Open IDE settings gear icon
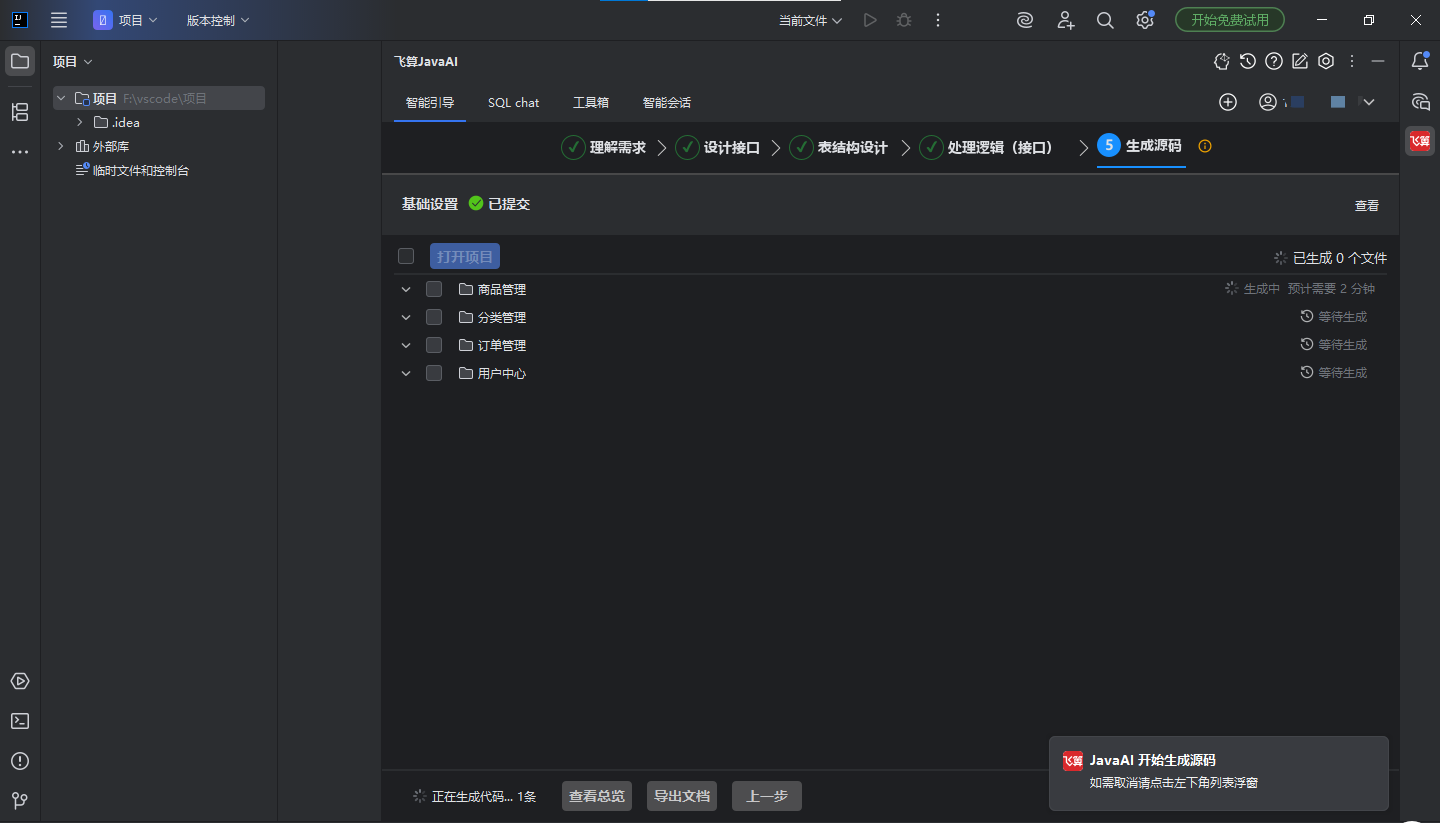Image resolution: width=1440 pixels, height=823 pixels. [x=1145, y=20]
